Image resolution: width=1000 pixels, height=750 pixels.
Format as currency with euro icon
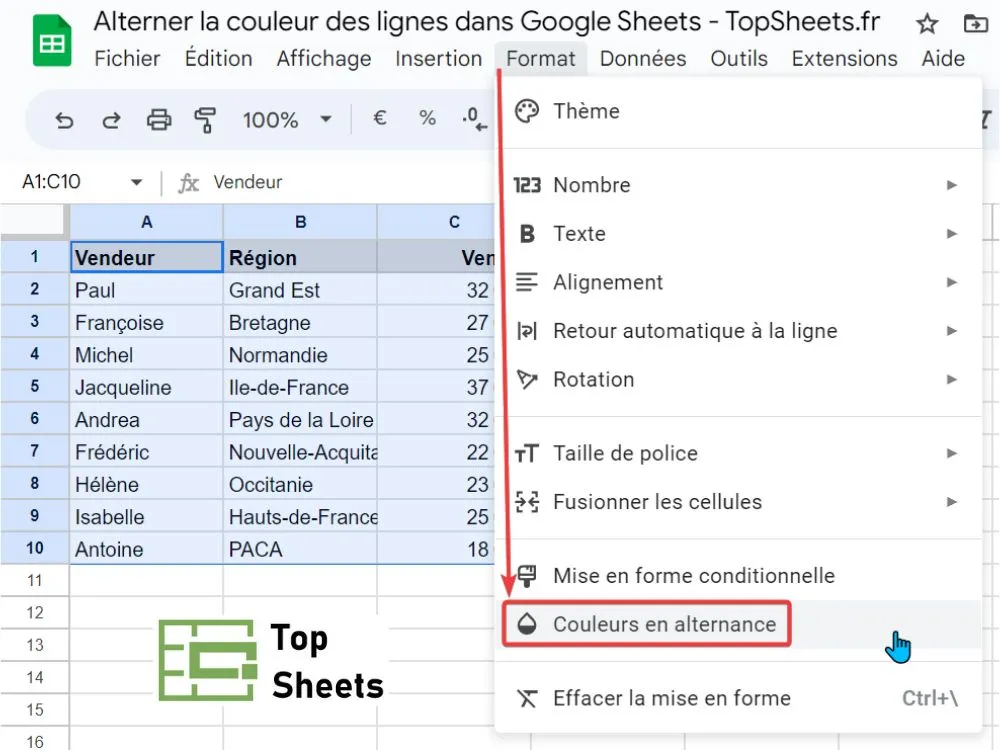coord(379,118)
